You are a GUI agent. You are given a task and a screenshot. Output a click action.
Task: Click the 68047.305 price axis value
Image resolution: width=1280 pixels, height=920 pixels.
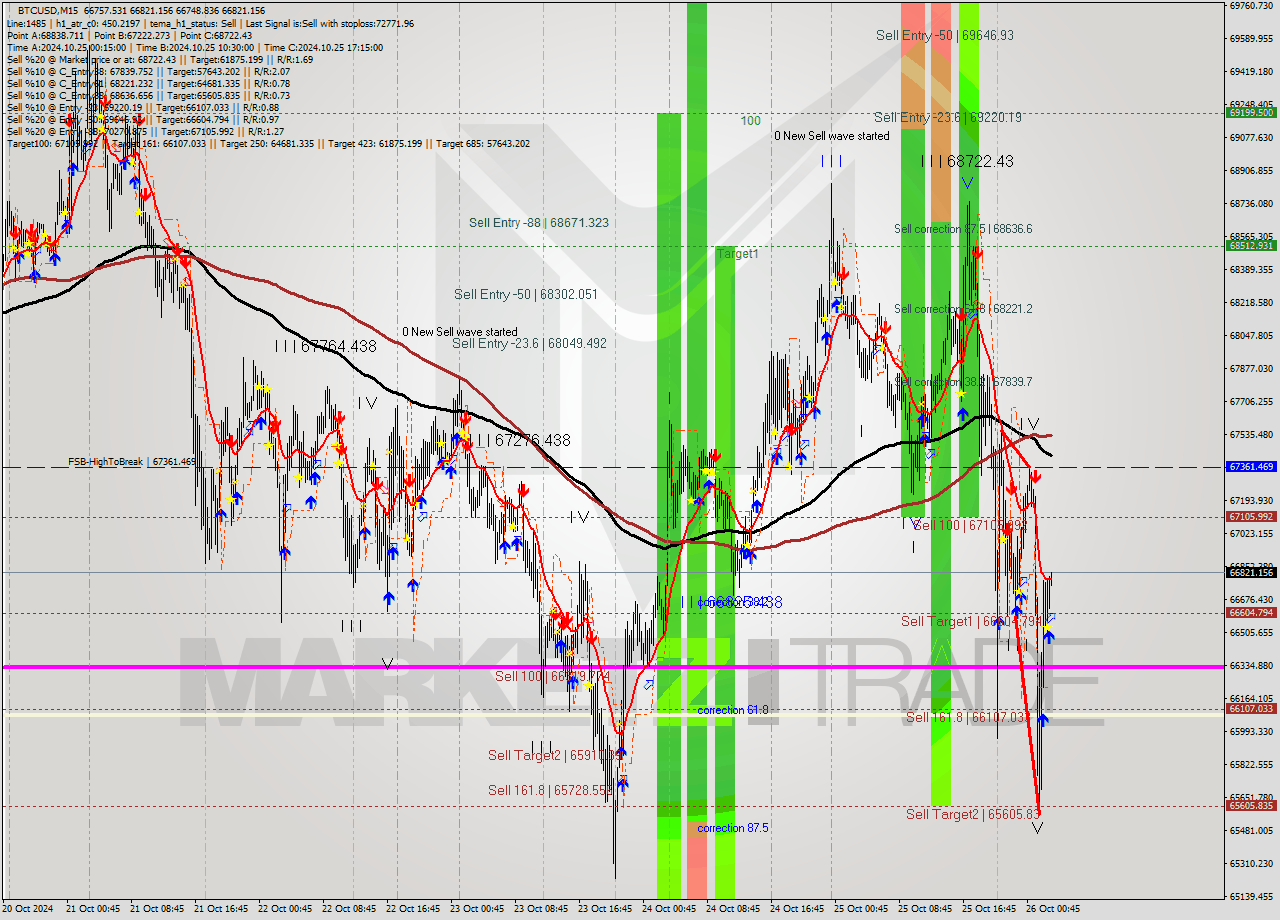[x=1251, y=336]
